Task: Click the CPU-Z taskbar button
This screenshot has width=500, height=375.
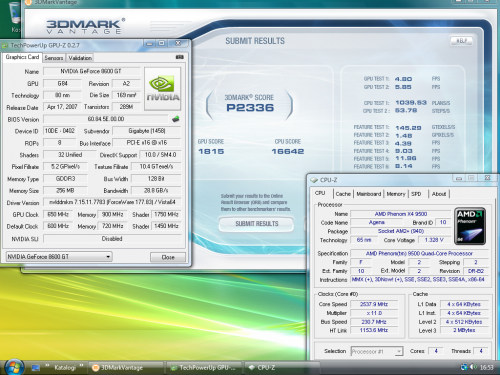Action: (282, 367)
